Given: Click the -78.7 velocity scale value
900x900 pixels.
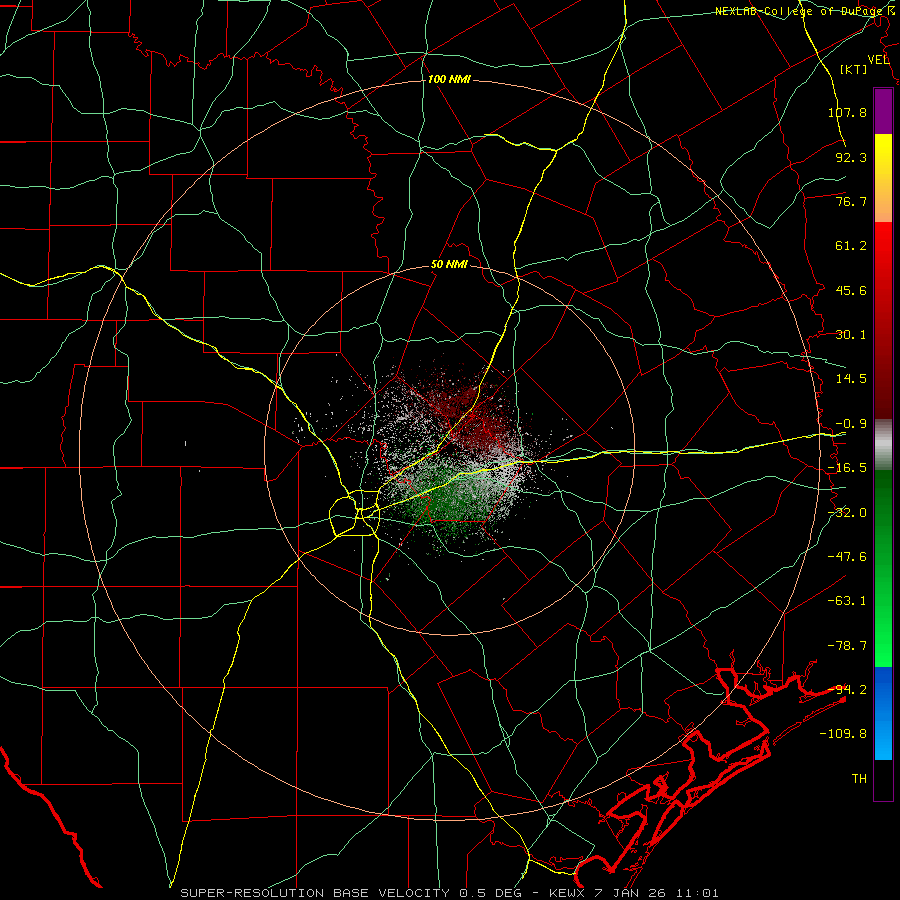Looking at the screenshot, I should (x=847, y=646).
